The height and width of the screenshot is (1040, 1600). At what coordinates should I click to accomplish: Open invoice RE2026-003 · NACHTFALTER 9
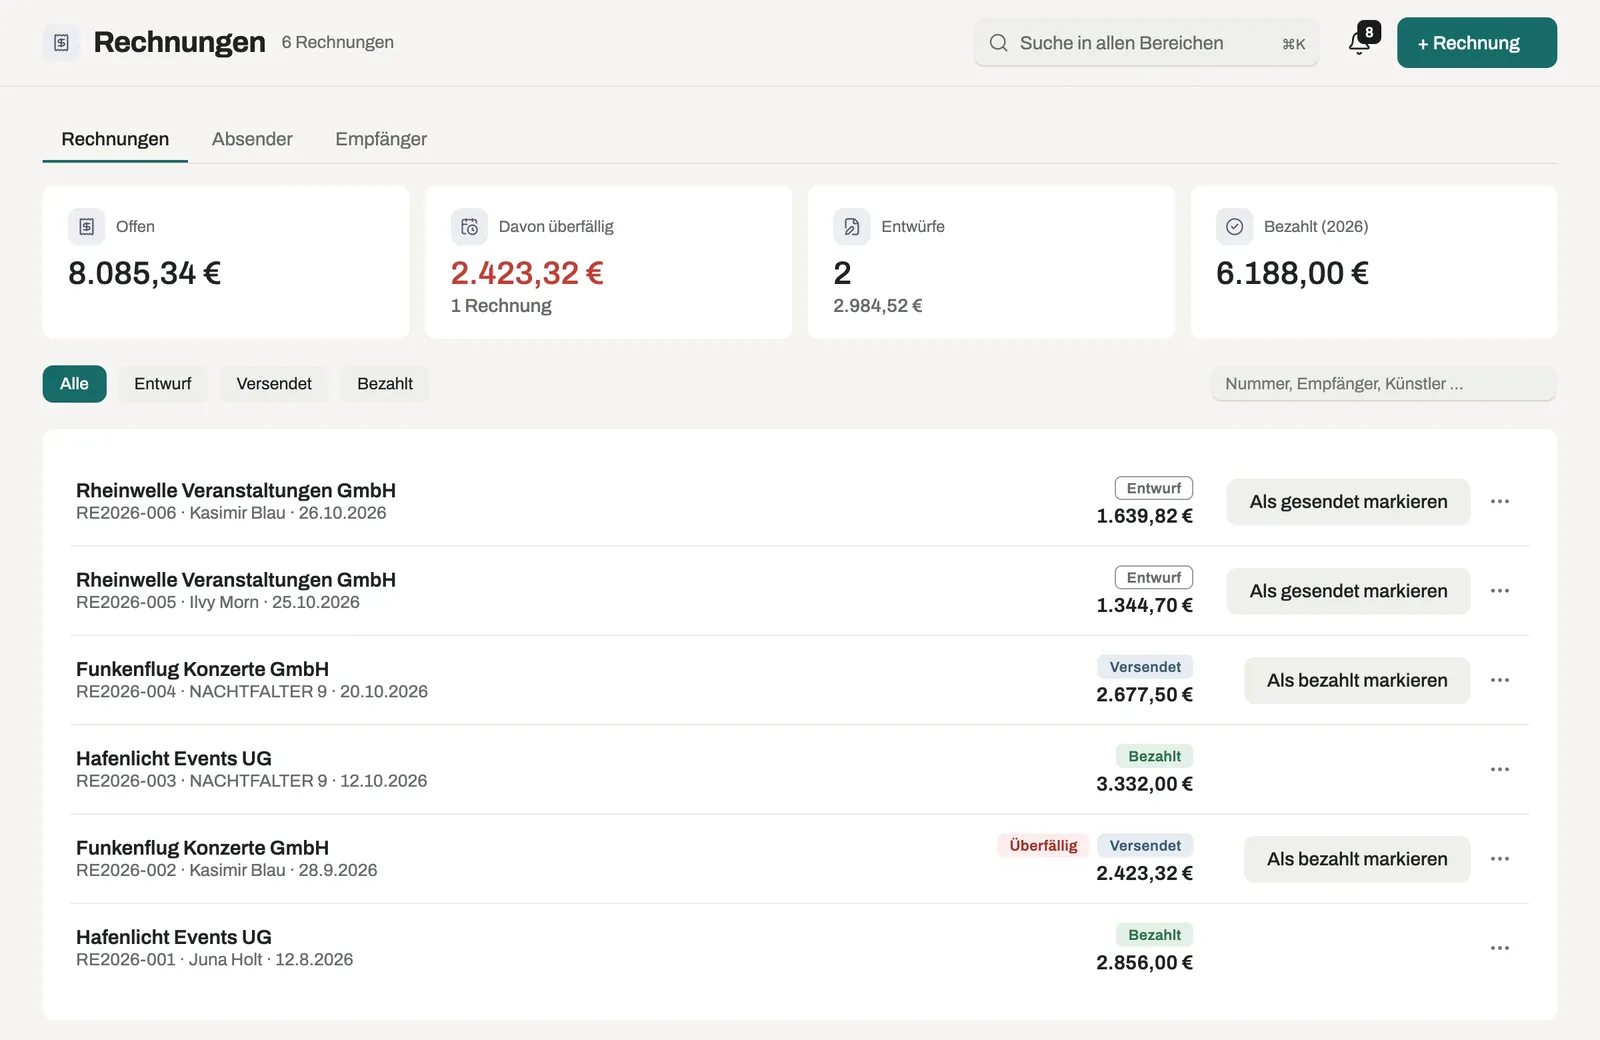pyautogui.click(x=799, y=770)
